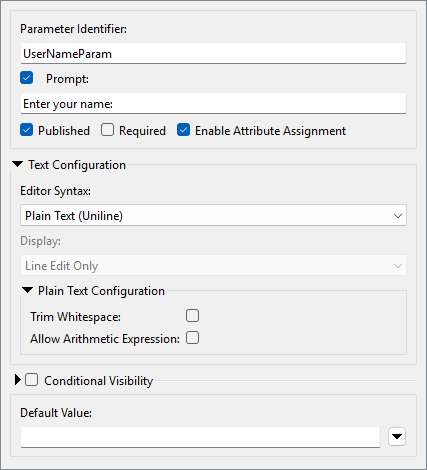Screen dimensions: 427x470
Task: Click the Default Value text field
Action: (200, 437)
